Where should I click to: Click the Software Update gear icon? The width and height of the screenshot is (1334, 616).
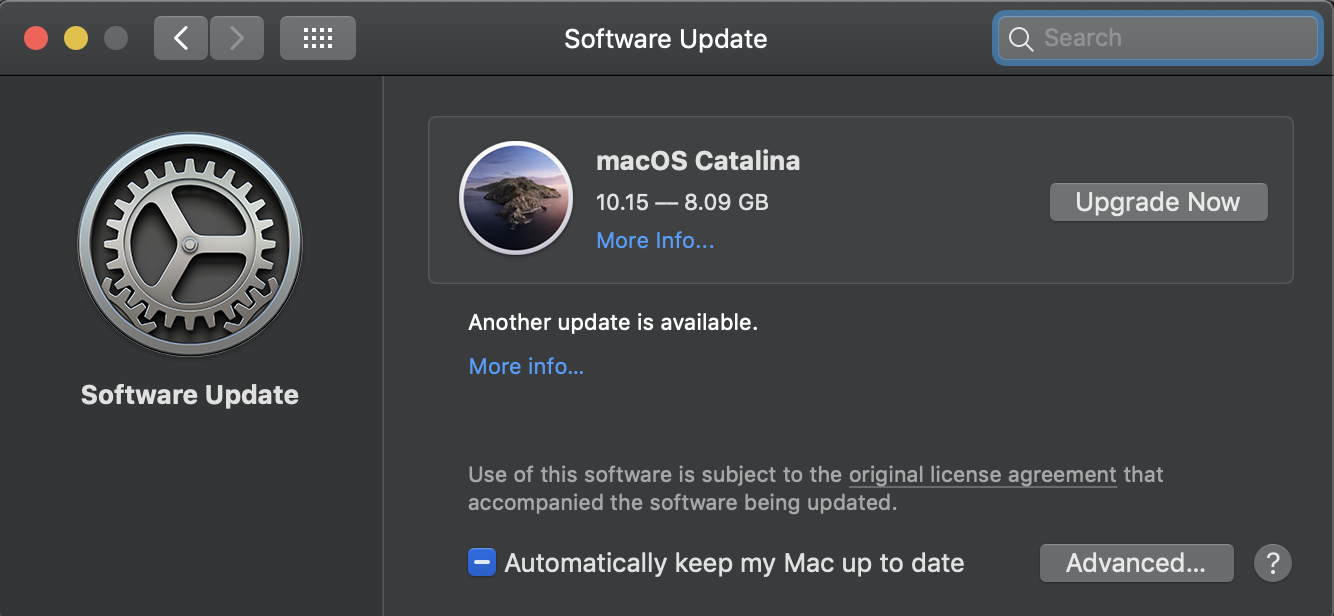tap(190, 244)
